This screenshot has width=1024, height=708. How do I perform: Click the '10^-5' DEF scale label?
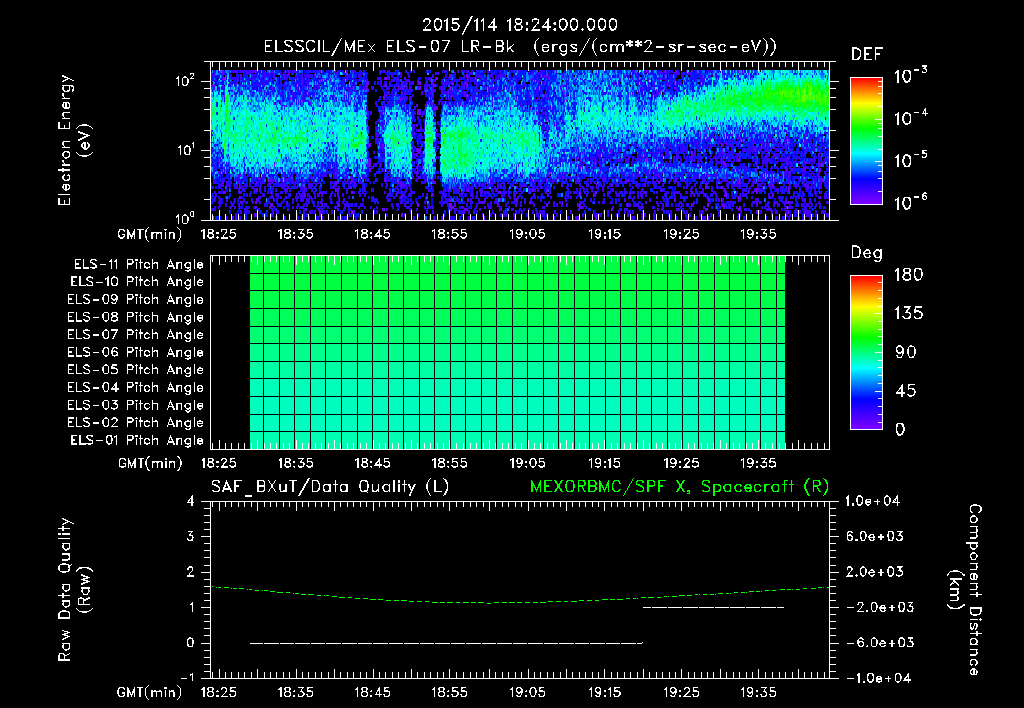click(x=910, y=159)
